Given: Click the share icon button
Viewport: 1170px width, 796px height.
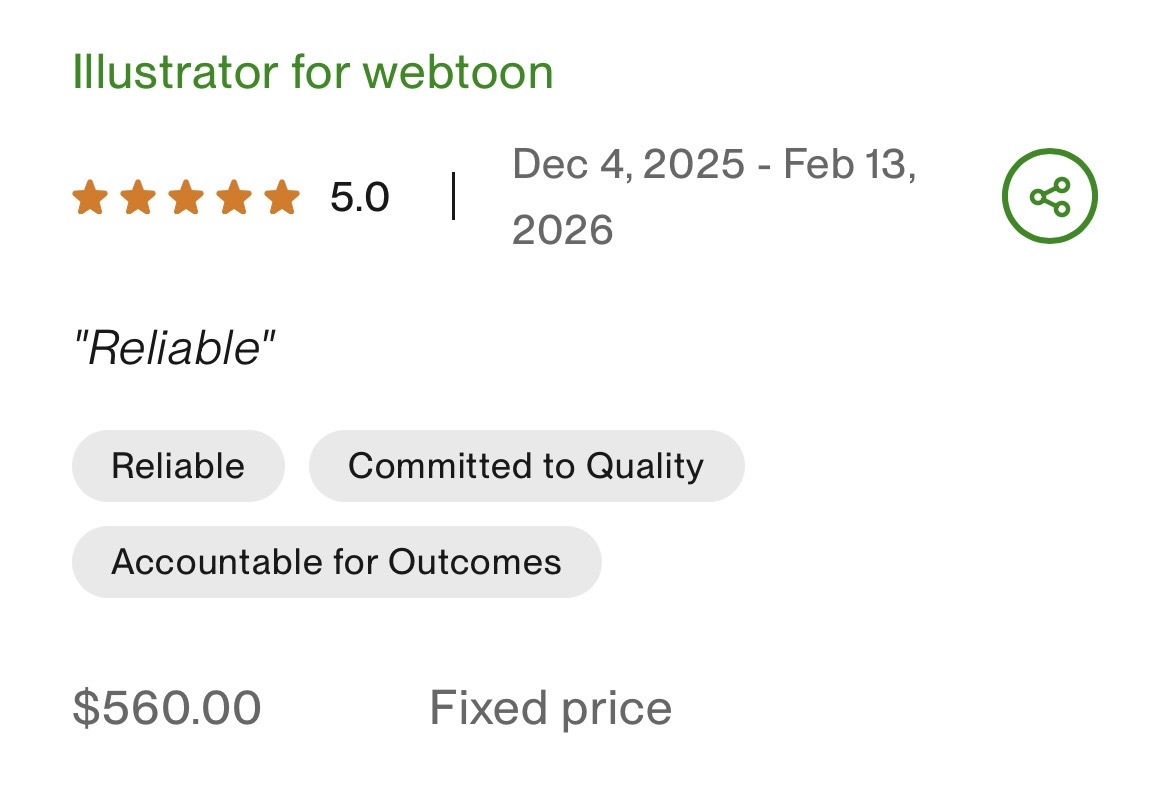Looking at the screenshot, I should [1049, 196].
